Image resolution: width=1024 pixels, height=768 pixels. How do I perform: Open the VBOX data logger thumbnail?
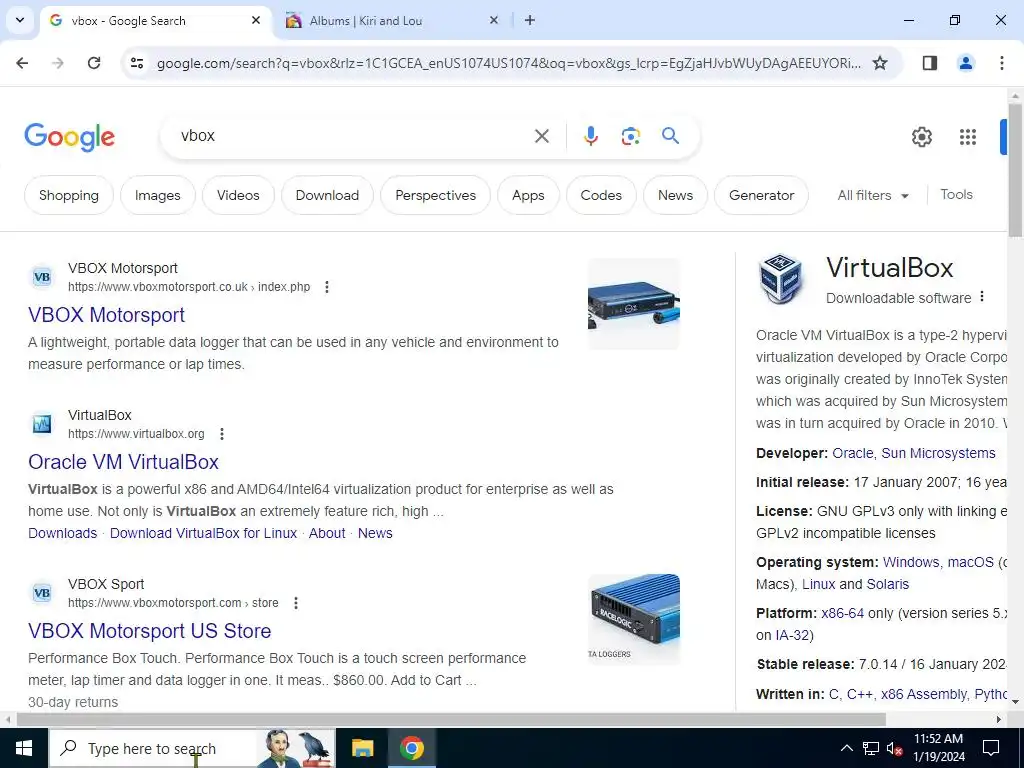[633, 304]
